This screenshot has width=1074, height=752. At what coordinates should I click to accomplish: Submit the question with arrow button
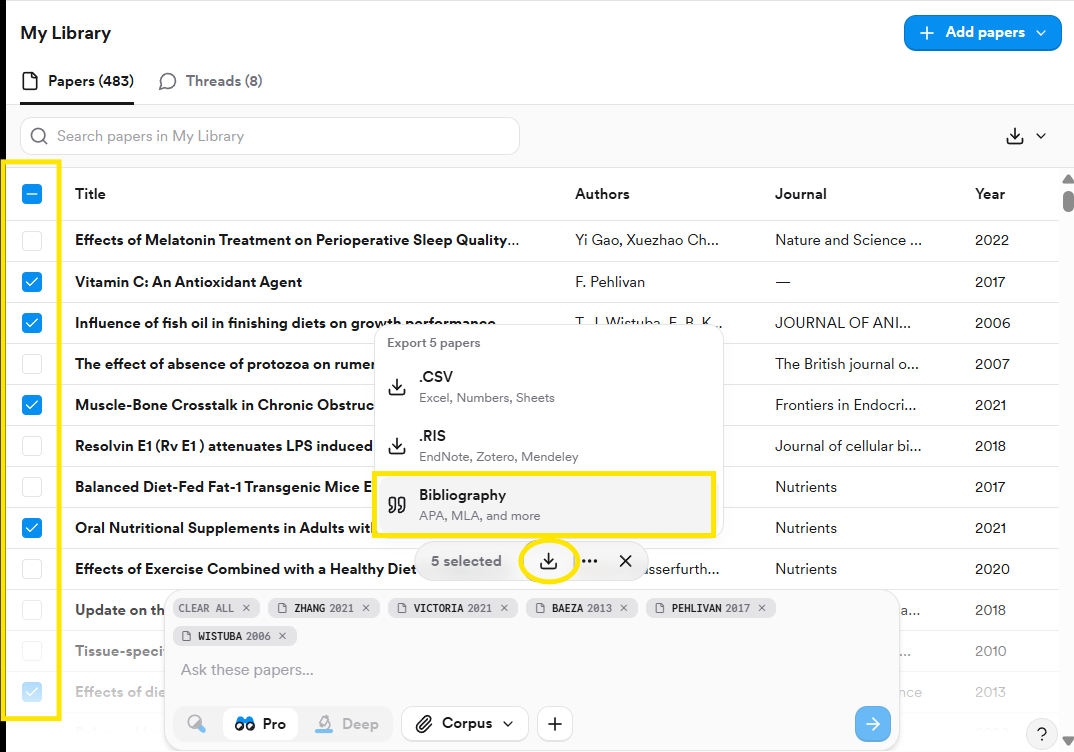coord(873,724)
